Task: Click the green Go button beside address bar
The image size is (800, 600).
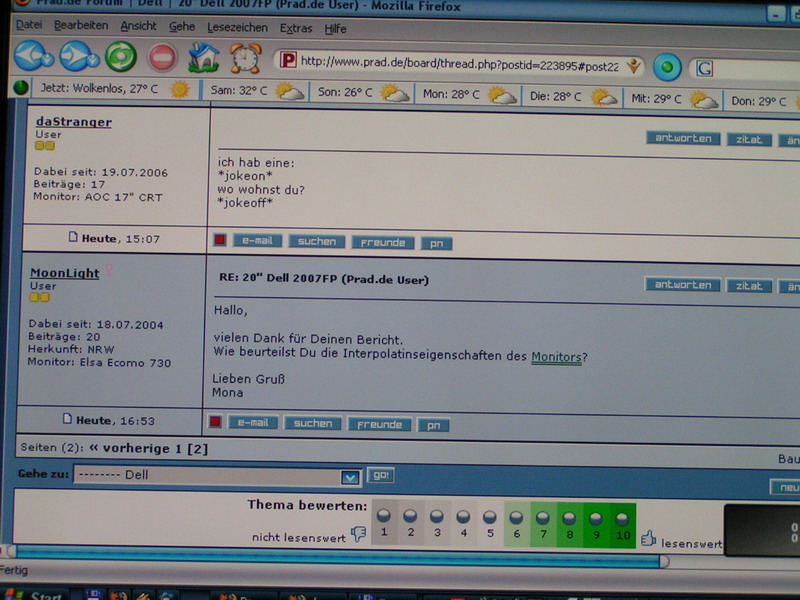Action: coord(667,67)
